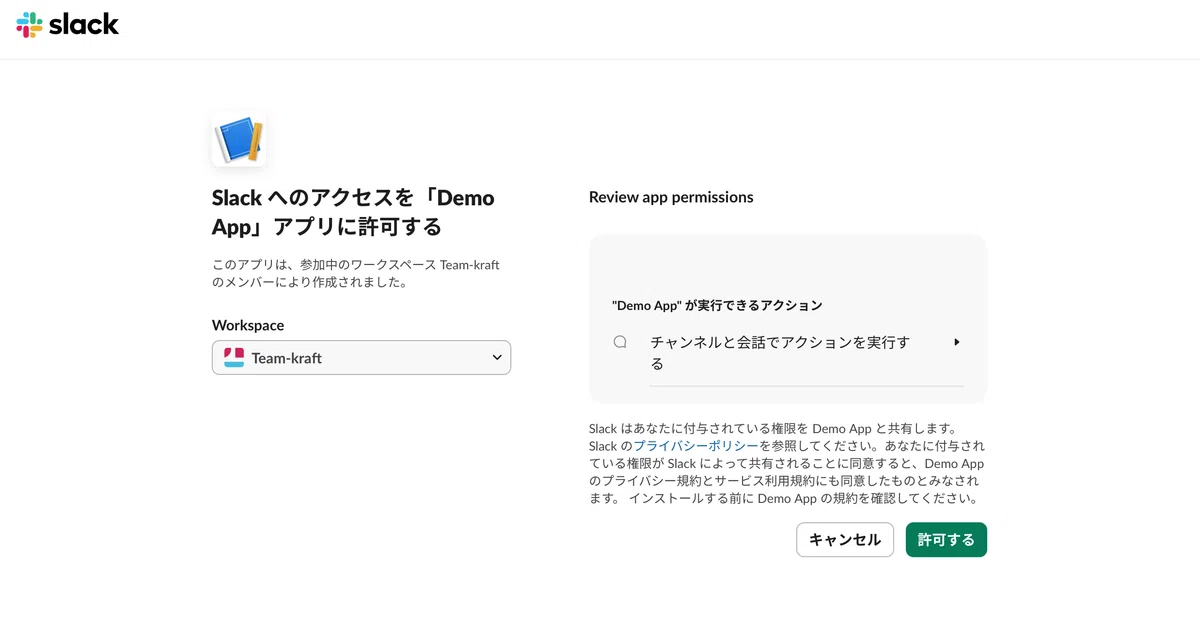The image size is (1200, 621).
Task: Open the プライバシーポリシー link
Action: [x=696, y=446]
